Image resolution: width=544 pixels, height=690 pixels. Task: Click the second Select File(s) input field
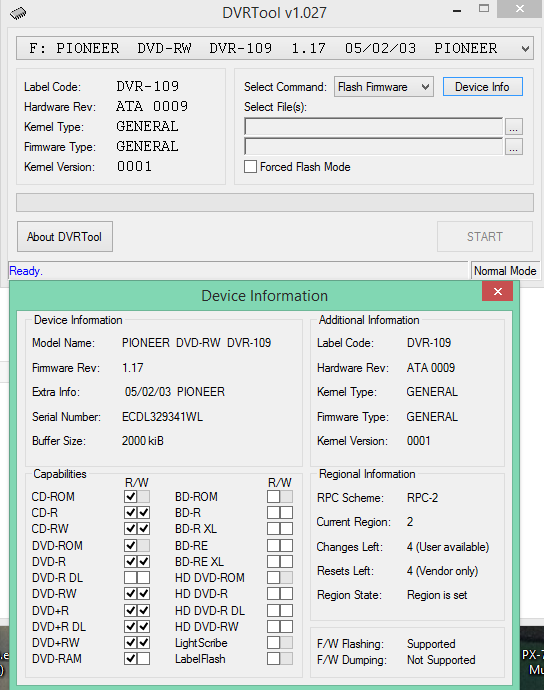coord(374,147)
